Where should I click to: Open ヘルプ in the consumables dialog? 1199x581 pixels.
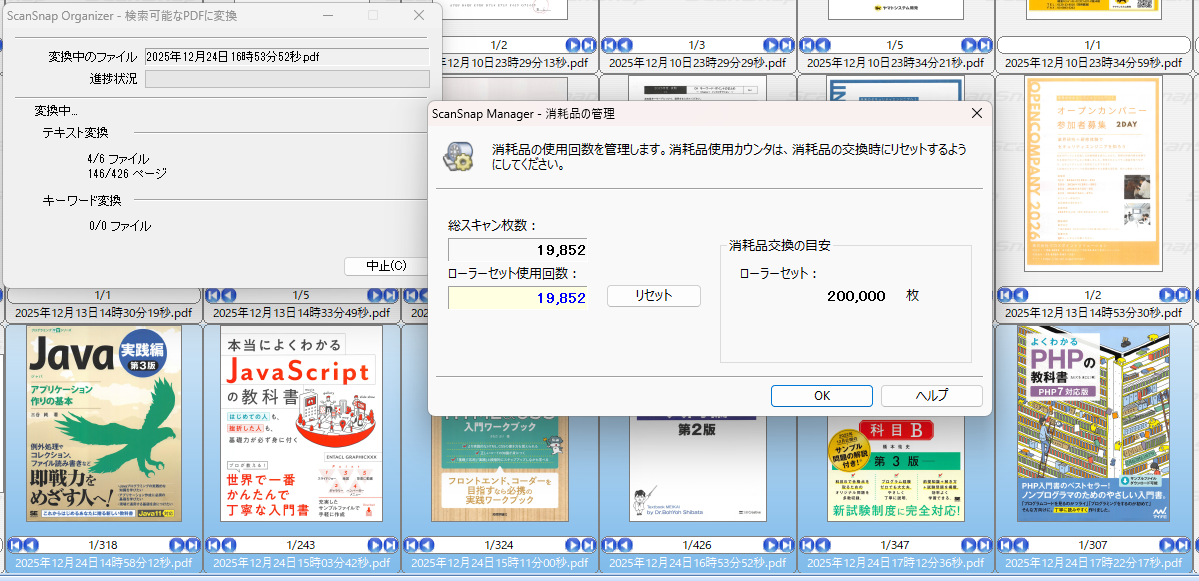click(x=931, y=395)
